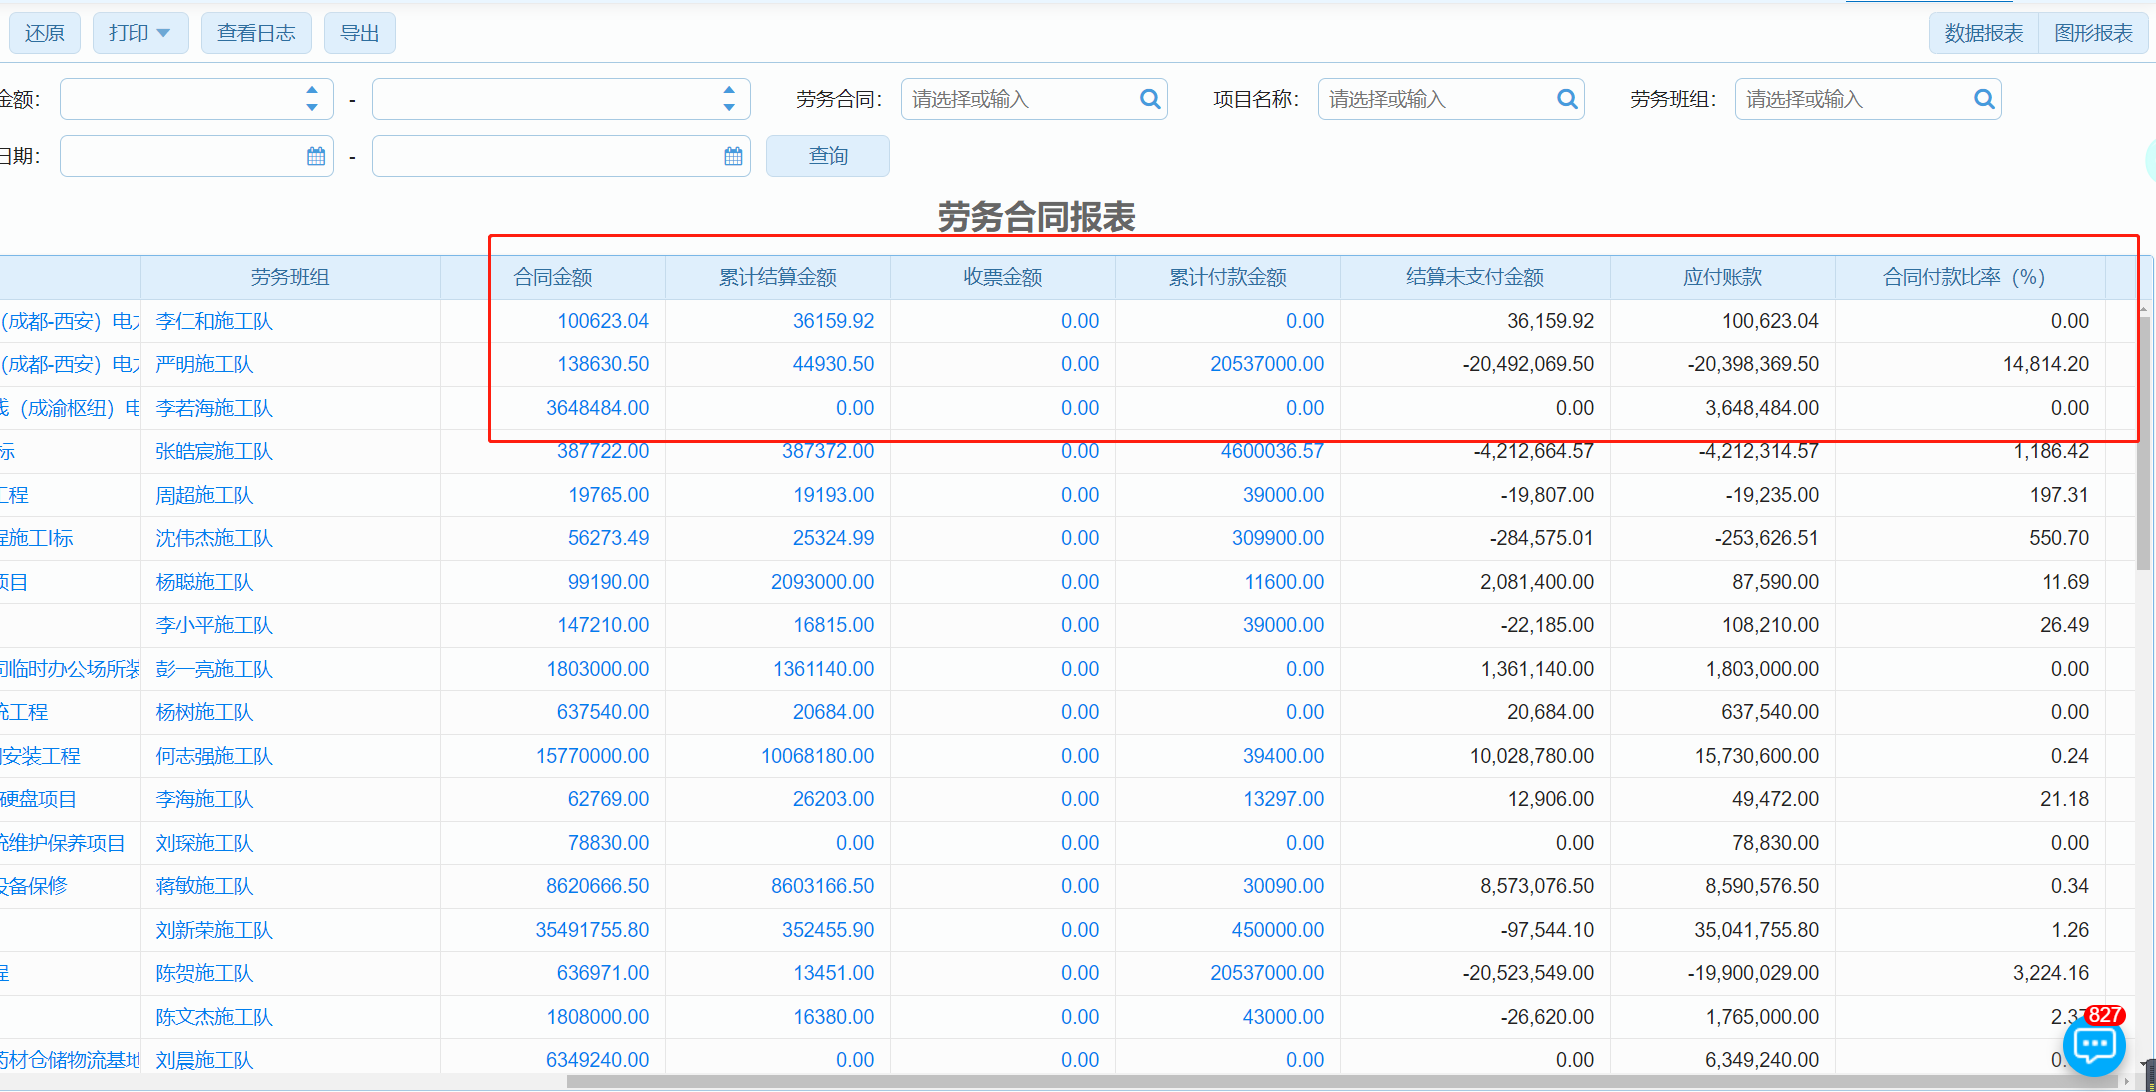Decrease the maximum amount with down arrow
This screenshot has width=2156, height=1092.
click(729, 107)
